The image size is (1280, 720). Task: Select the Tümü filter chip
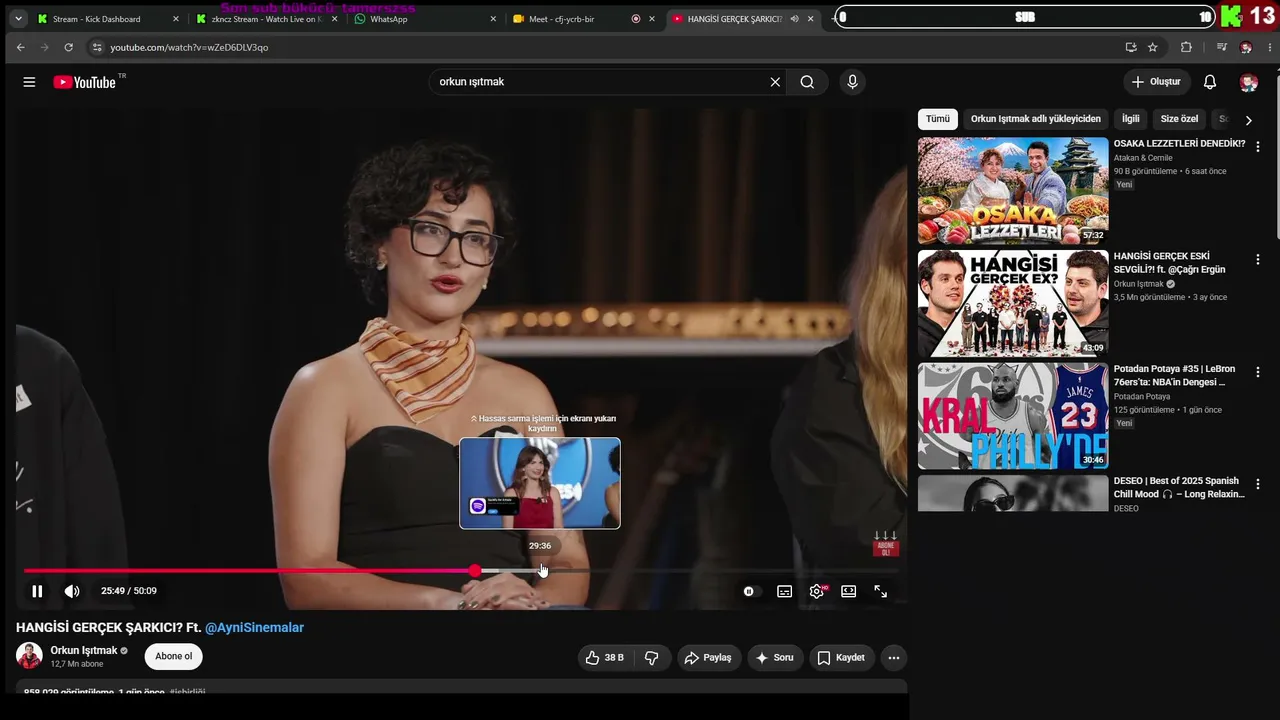tap(938, 119)
